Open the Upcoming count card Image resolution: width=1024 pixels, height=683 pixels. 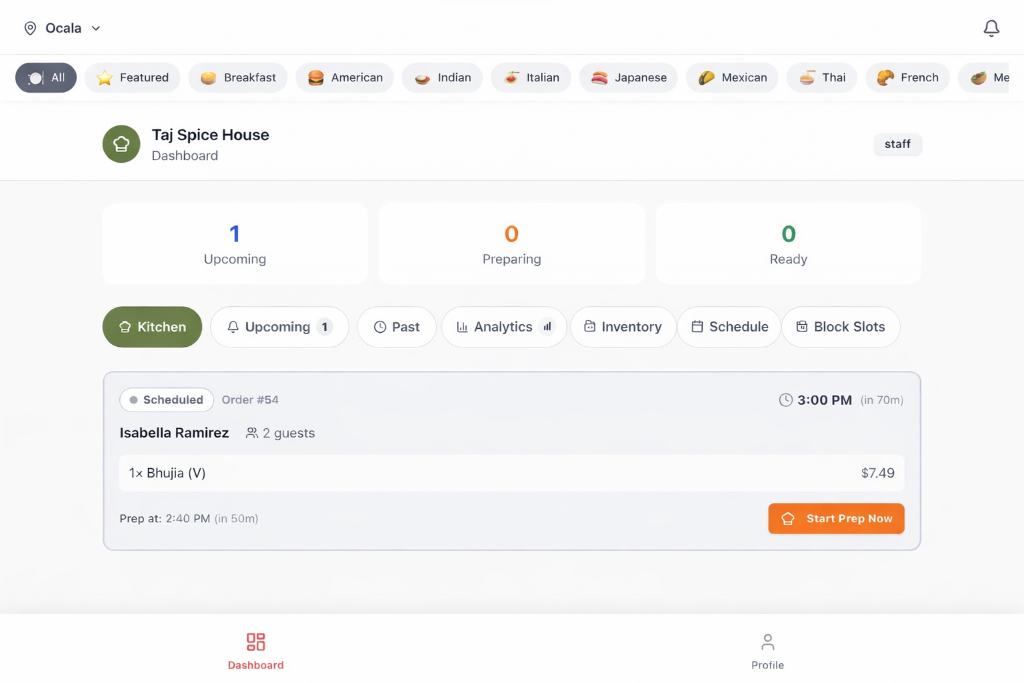234,244
